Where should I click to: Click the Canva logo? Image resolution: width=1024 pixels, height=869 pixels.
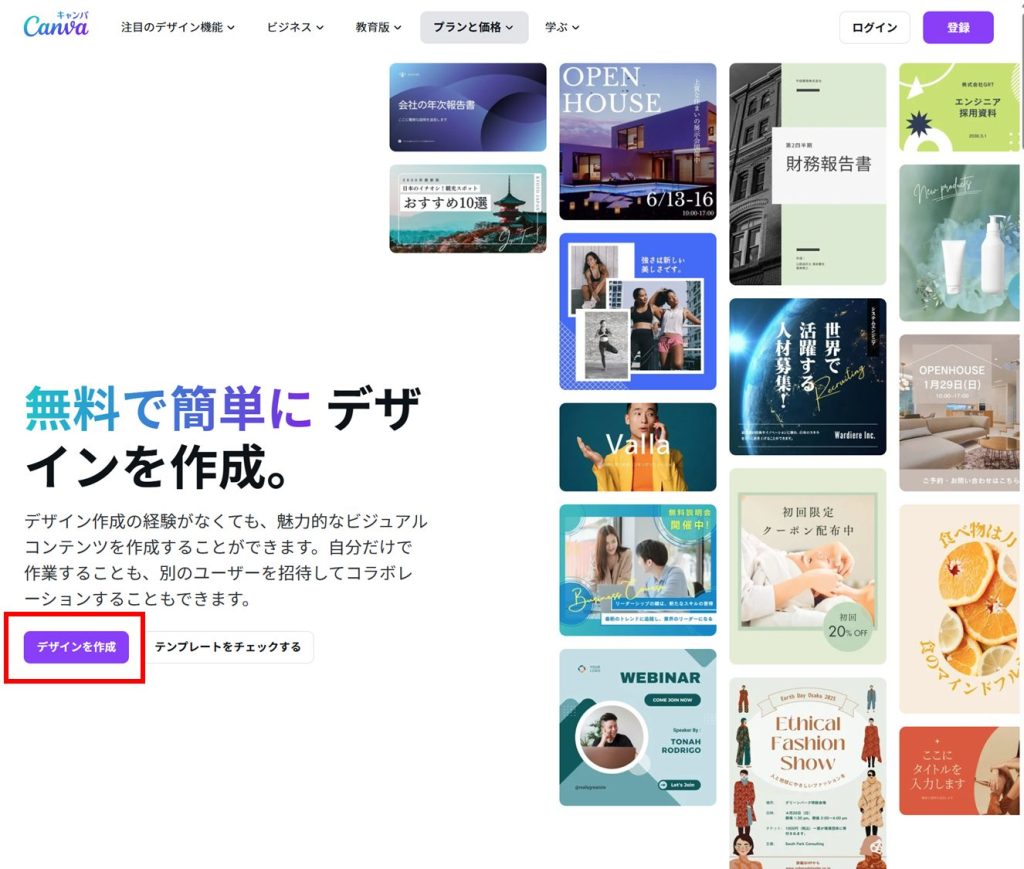click(55, 27)
